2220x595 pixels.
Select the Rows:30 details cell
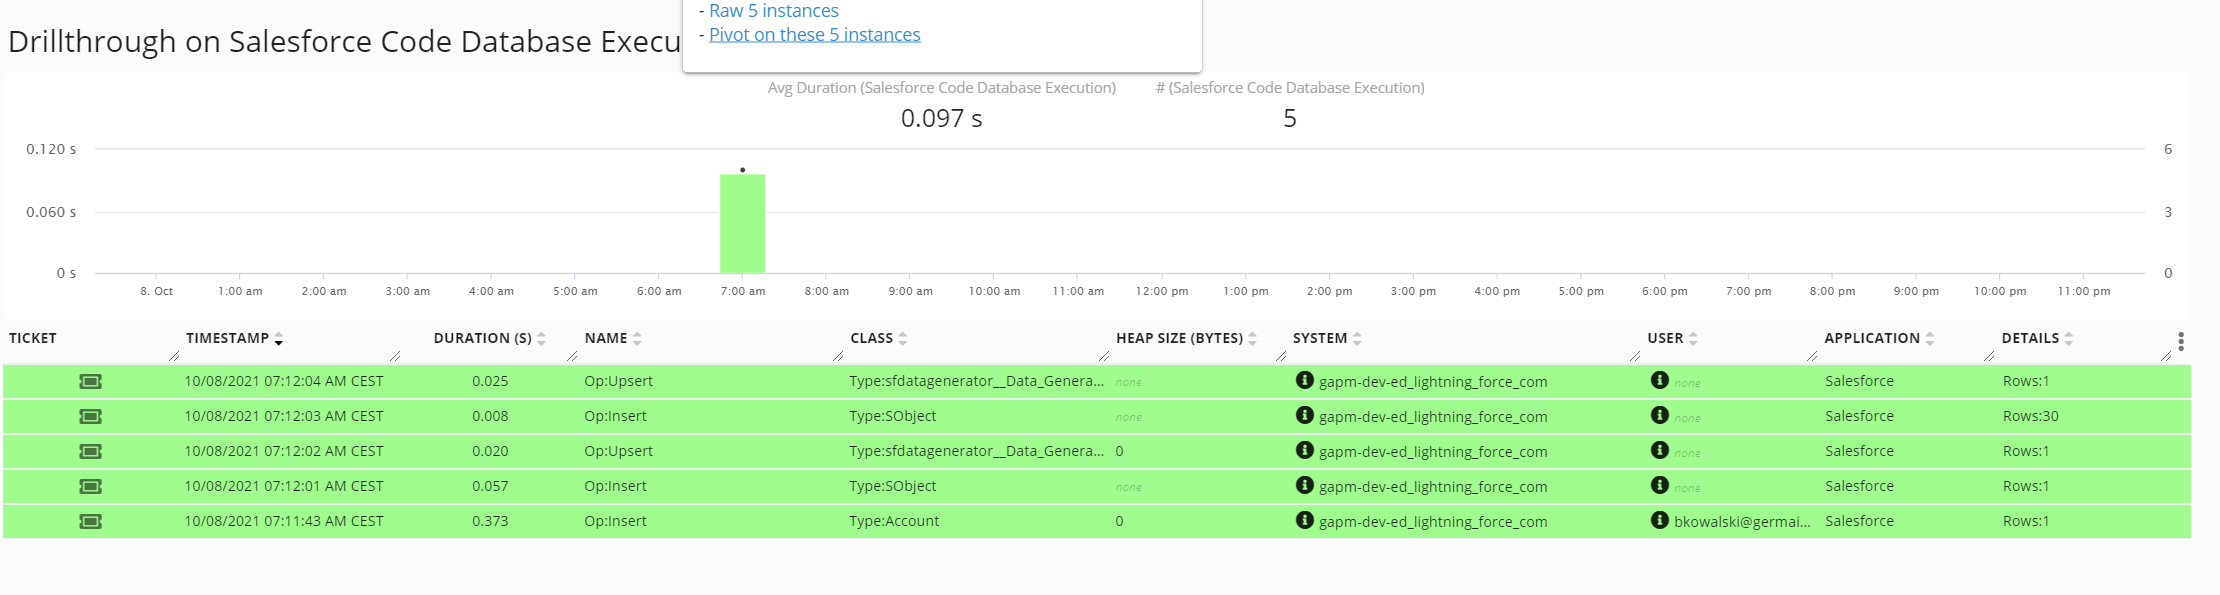click(x=2030, y=416)
